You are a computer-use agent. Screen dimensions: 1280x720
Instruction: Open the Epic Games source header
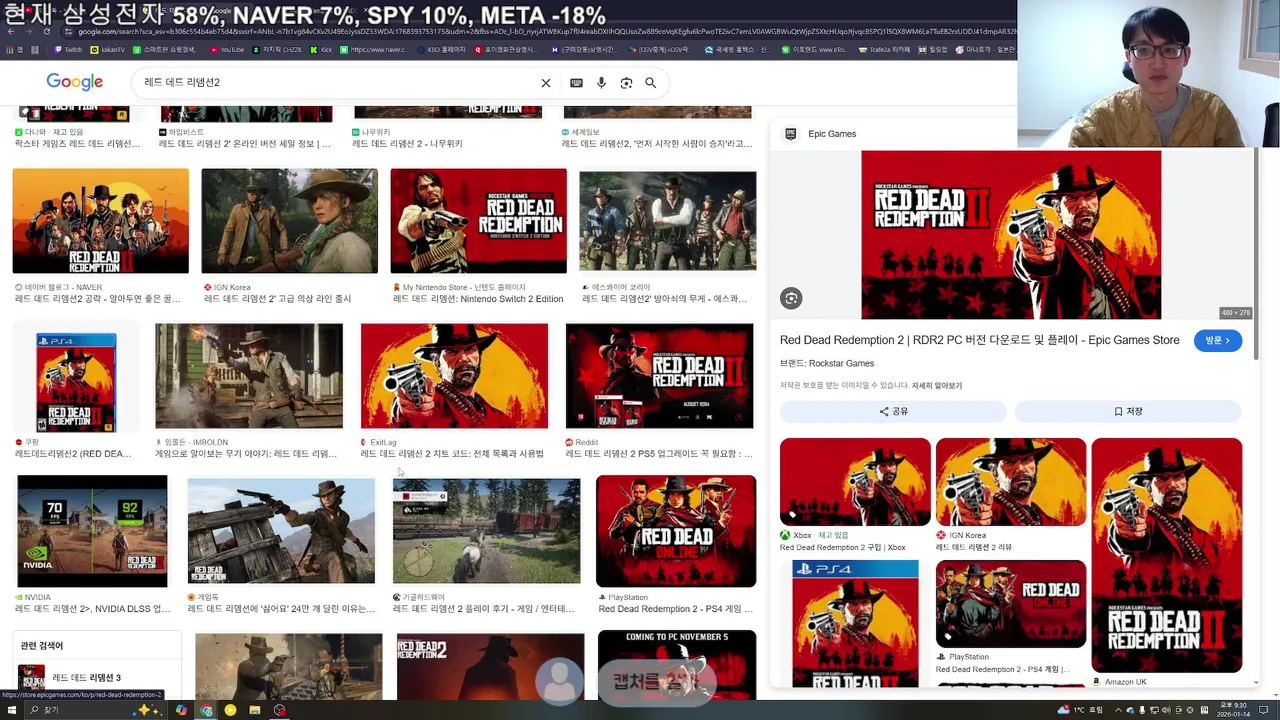click(821, 133)
